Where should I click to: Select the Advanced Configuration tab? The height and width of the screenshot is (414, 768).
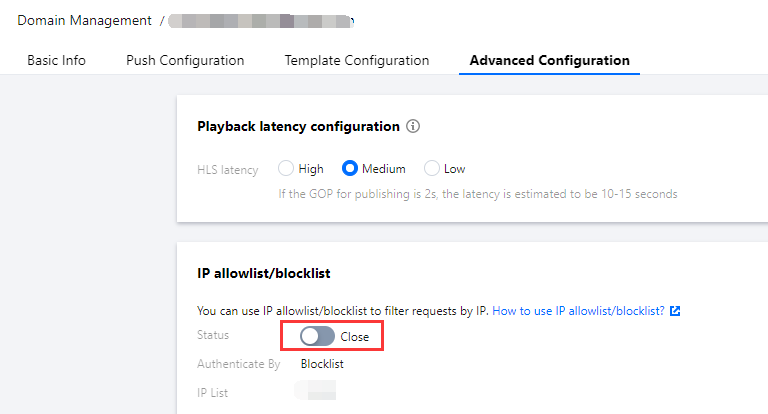pos(550,60)
